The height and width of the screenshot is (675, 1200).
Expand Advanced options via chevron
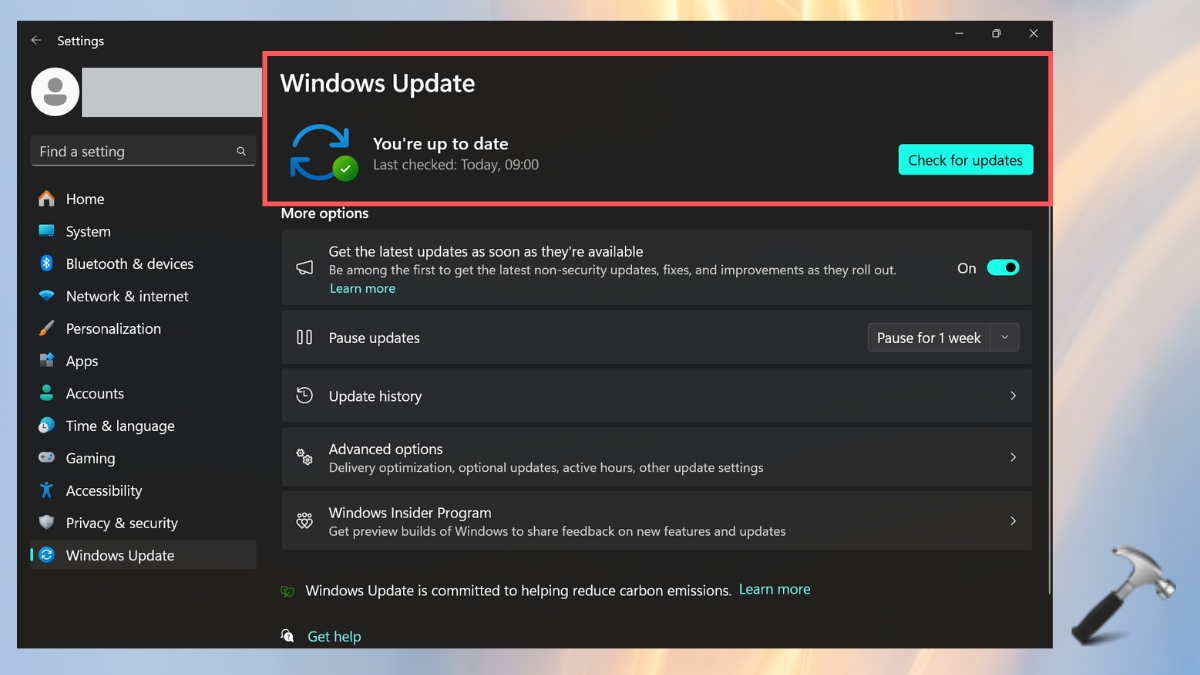click(x=1013, y=457)
